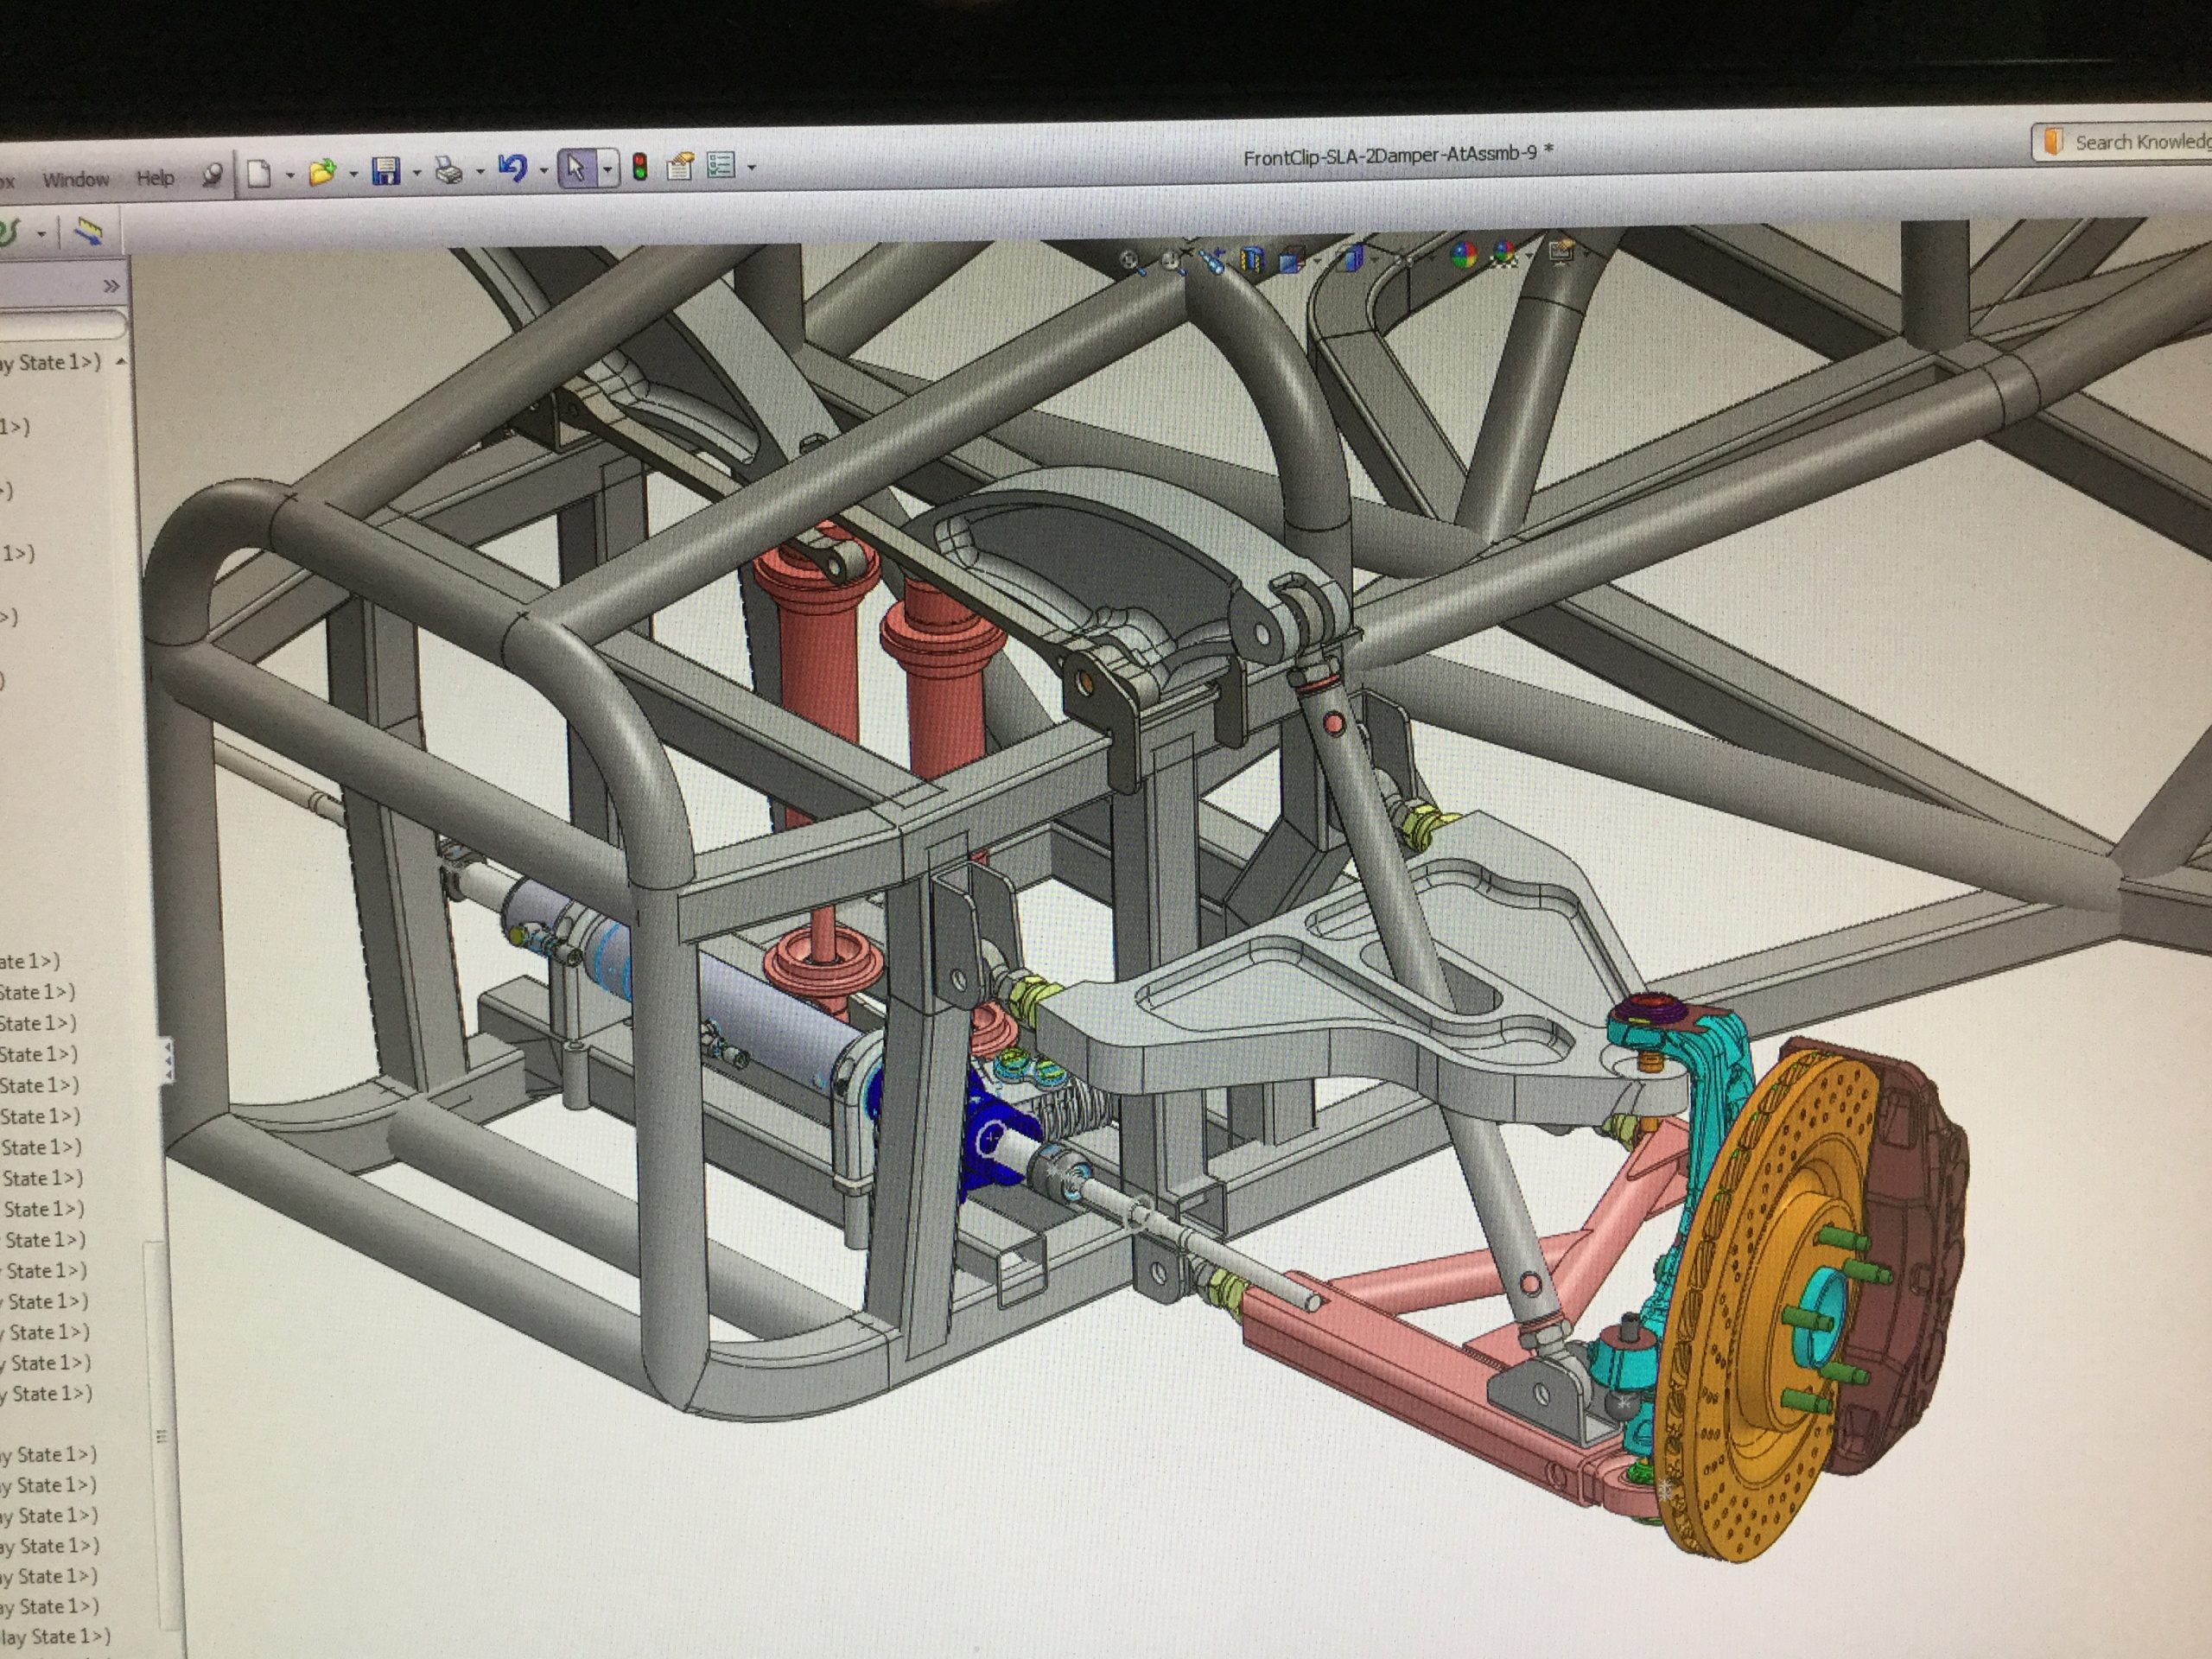Image resolution: width=2212 pixels, height=1659 pixels.
Task: Click Zoom to Fit magnifier in view toolbar
Action: pos(1131,262)
